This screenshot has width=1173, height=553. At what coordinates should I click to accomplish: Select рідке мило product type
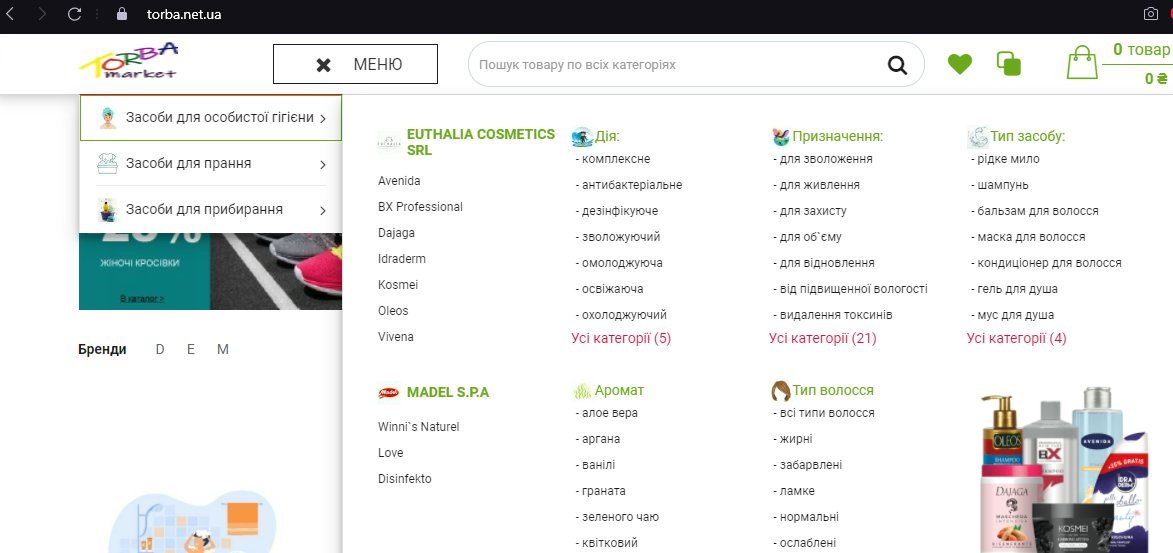(x=1005, y=159)
